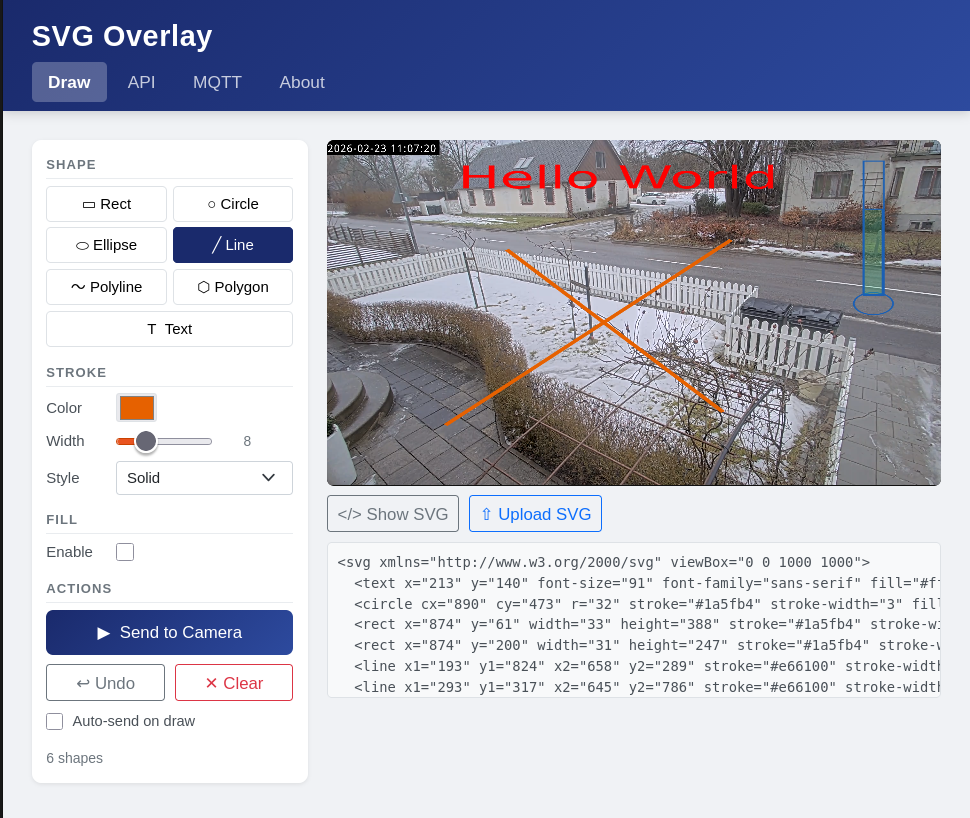Choose the Polygon shape tool

coord(232,287)
